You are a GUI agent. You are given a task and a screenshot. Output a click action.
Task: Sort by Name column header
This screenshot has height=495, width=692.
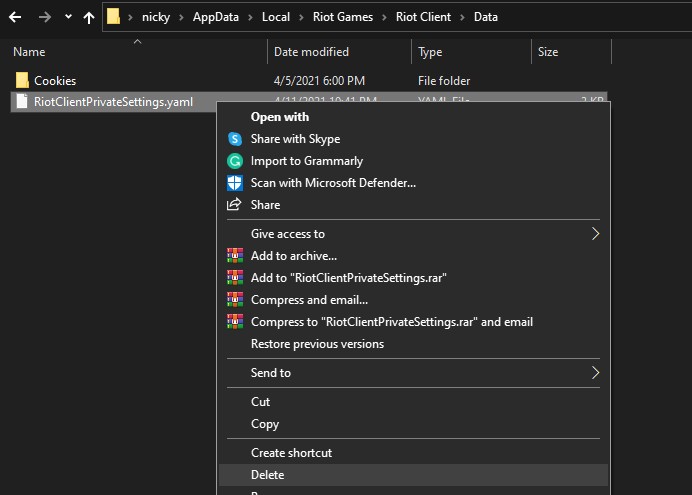pyautogui.click(x=29, y=52)
